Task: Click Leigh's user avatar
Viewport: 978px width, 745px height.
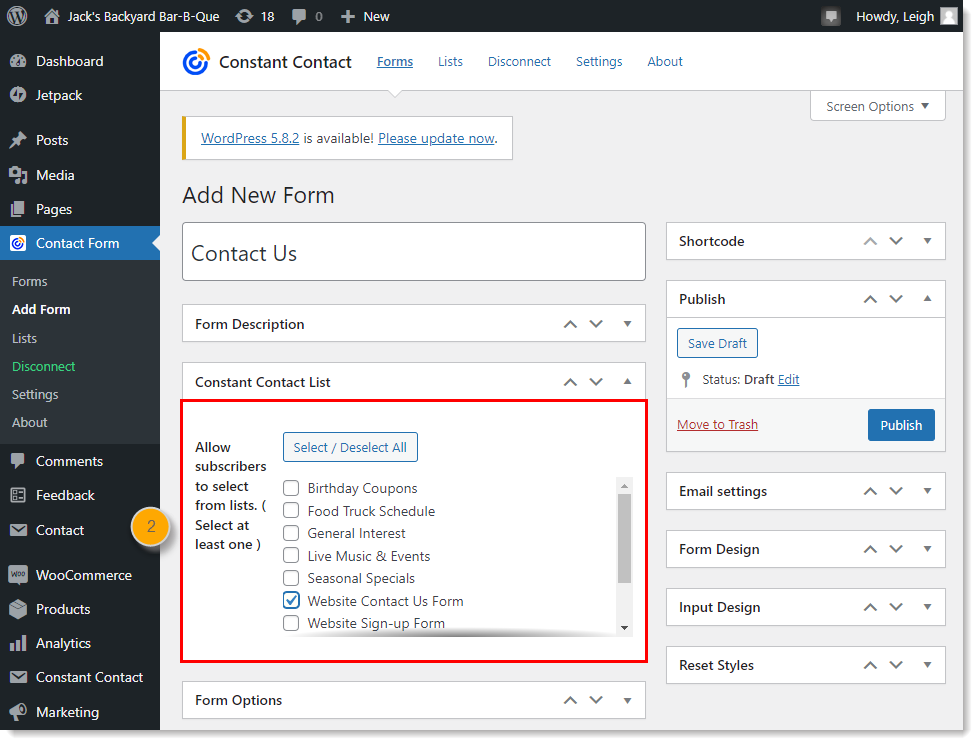Action: click(949, 16)
